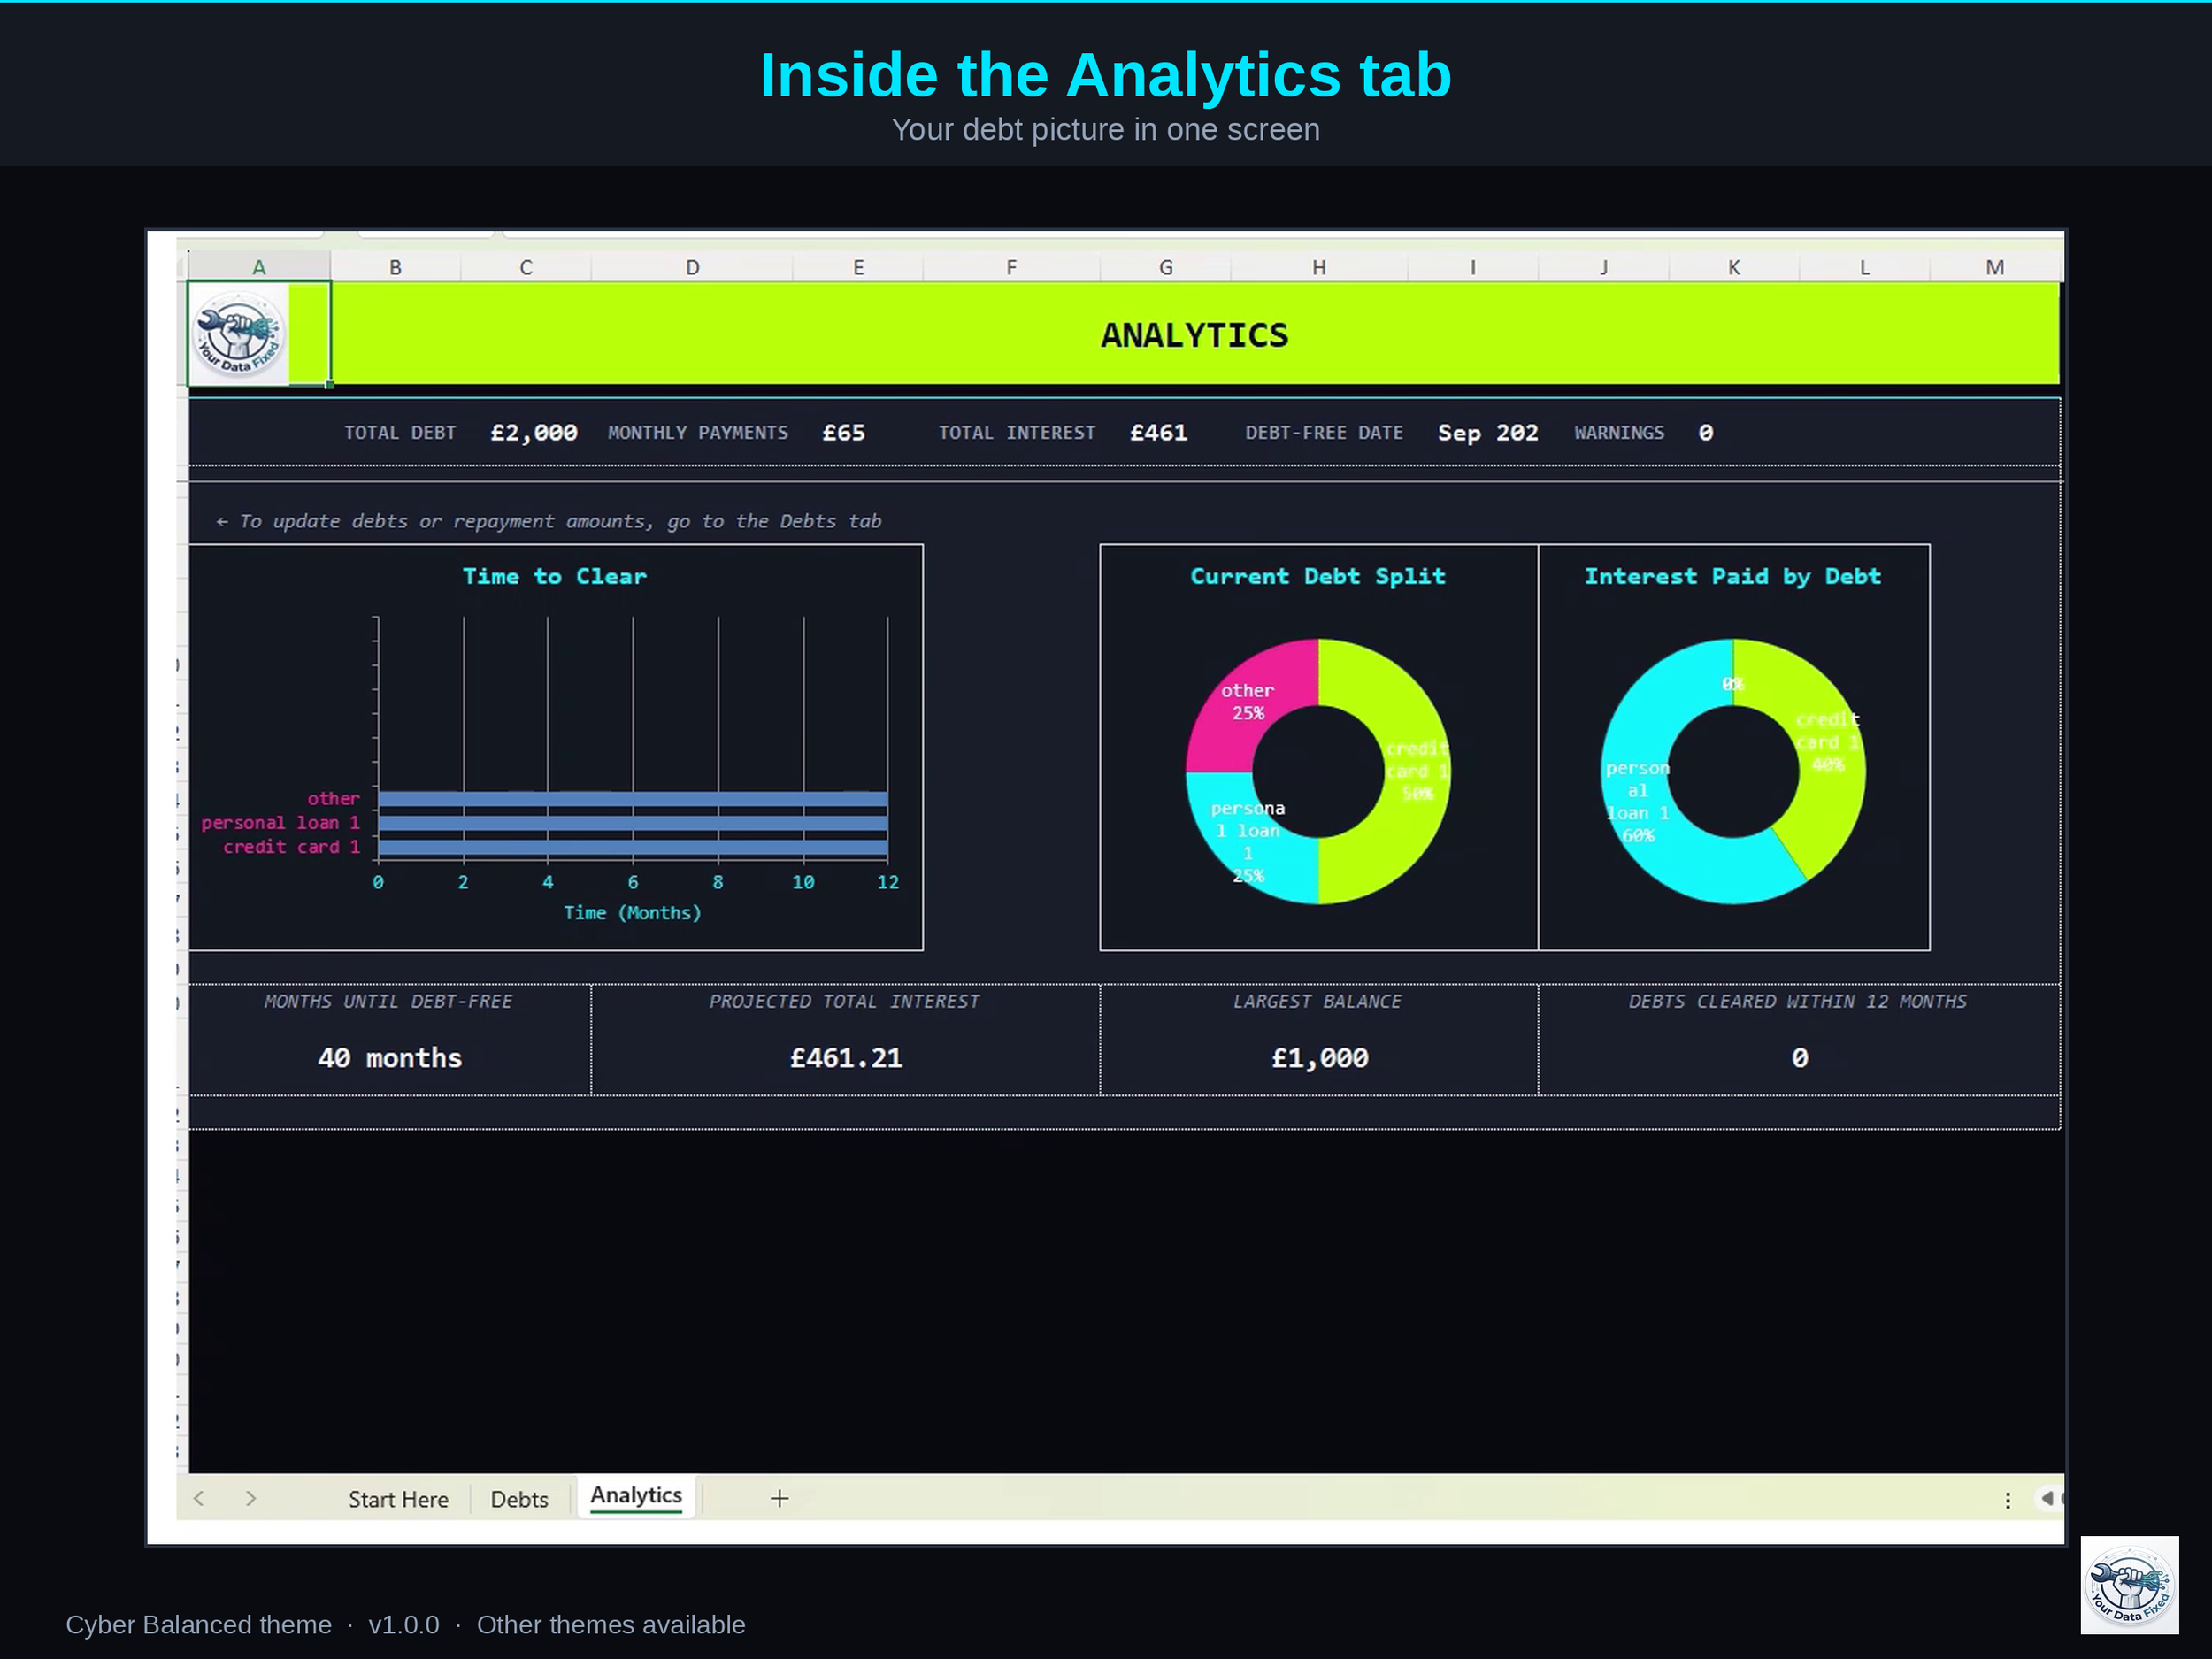
Task: Click the Current Debt Split chart title
Action: click(x=1318, y=576)
